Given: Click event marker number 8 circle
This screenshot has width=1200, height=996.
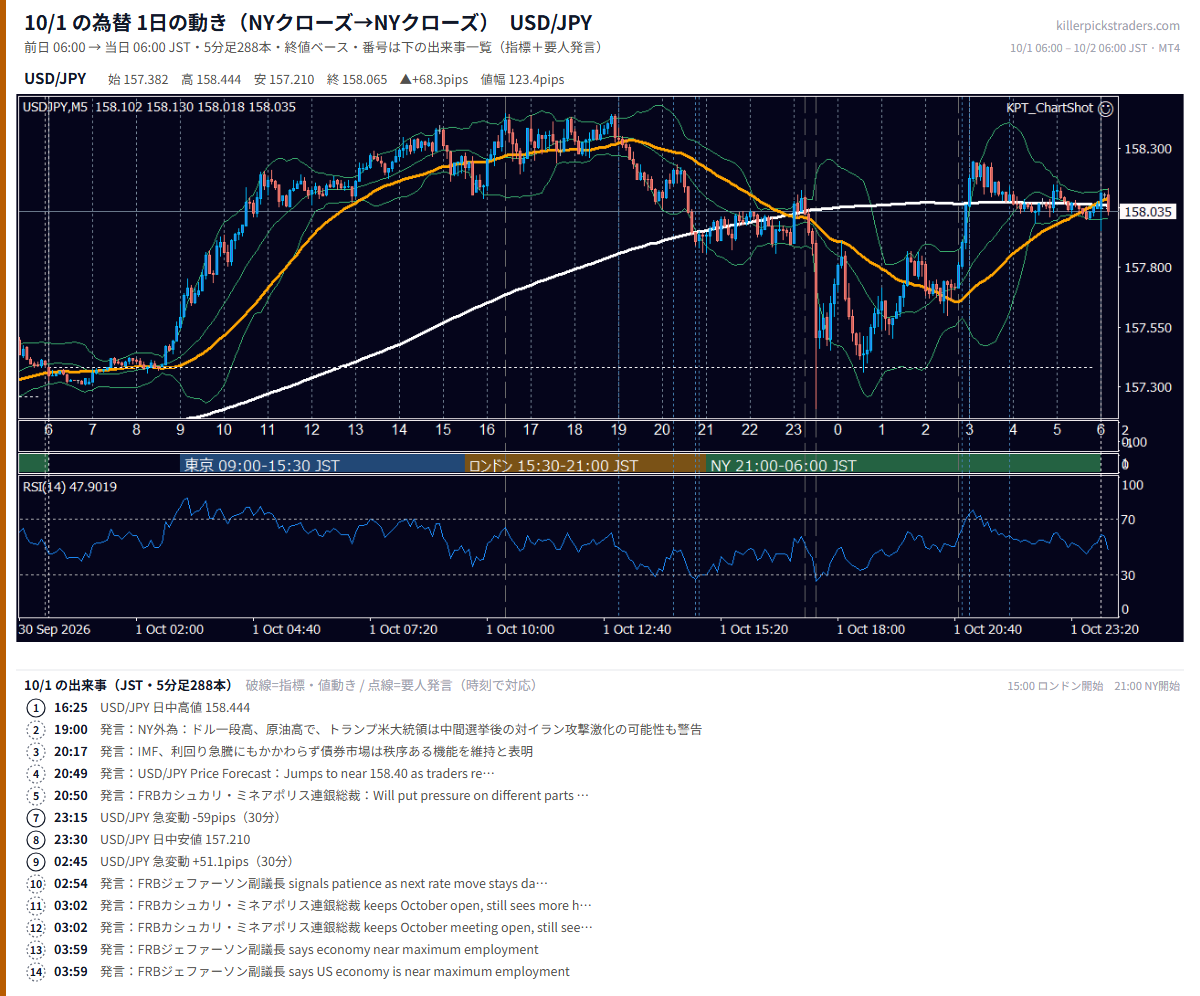Looking at the screenshot, I should click(37, 840).
